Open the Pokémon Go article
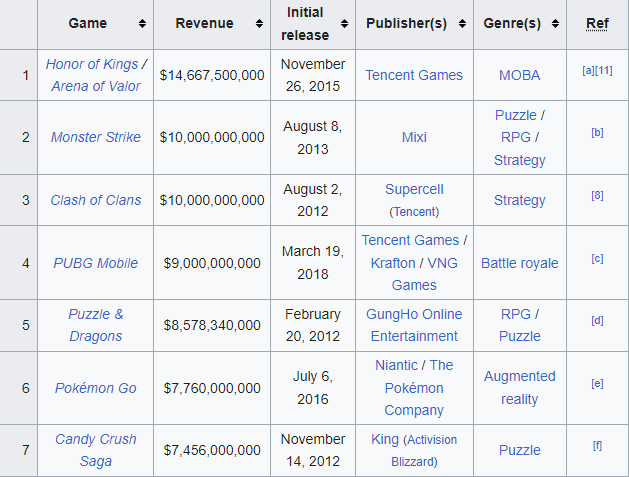This screenshot has height=477, width=629. coord(95,388)
